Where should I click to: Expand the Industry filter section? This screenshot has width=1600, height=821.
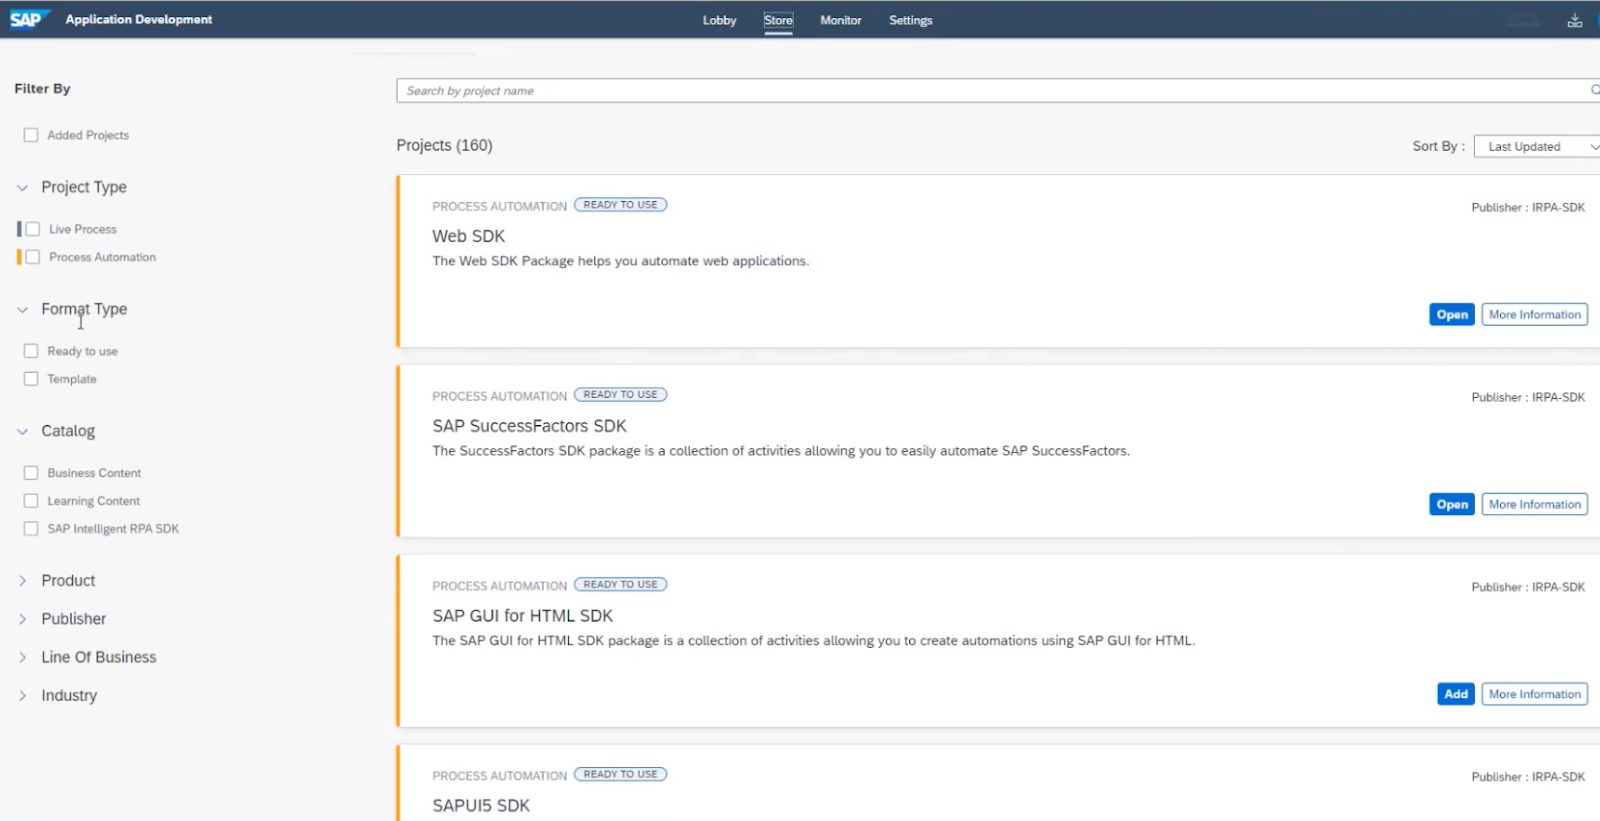22,695
